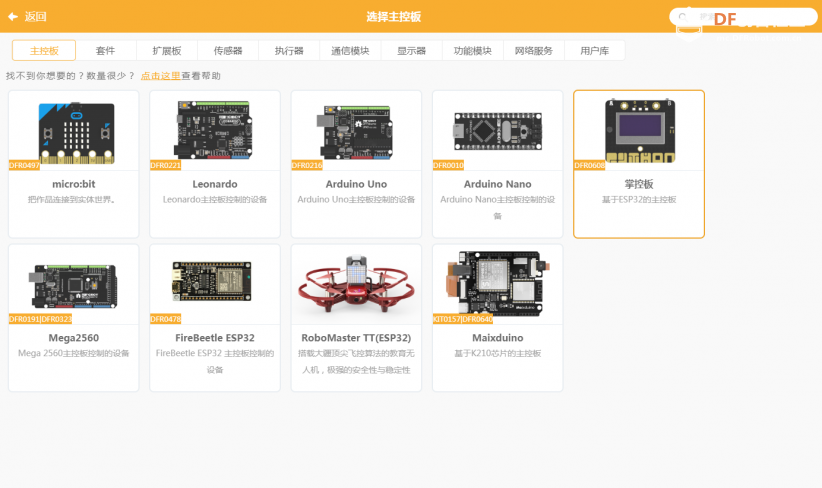Click the FireBeetle ESP32 title text
This screenshot has height=488, width=822.
tap(215, 338)
